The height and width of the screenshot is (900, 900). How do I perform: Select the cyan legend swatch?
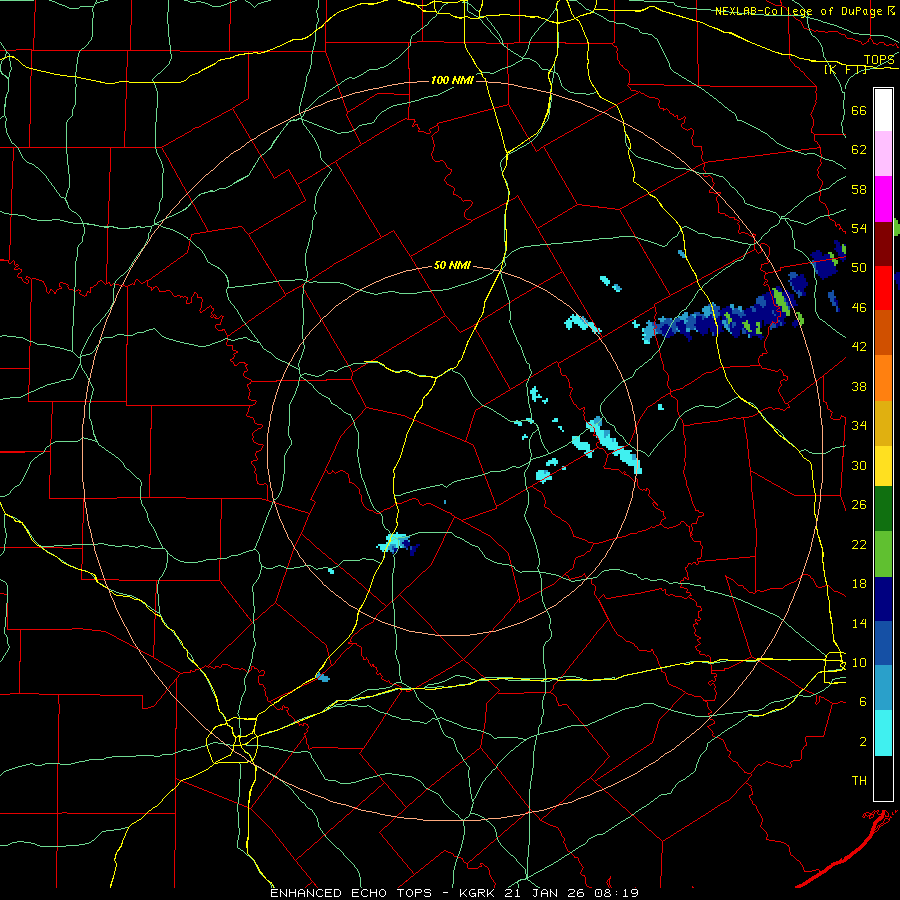[x=883, y=733]
